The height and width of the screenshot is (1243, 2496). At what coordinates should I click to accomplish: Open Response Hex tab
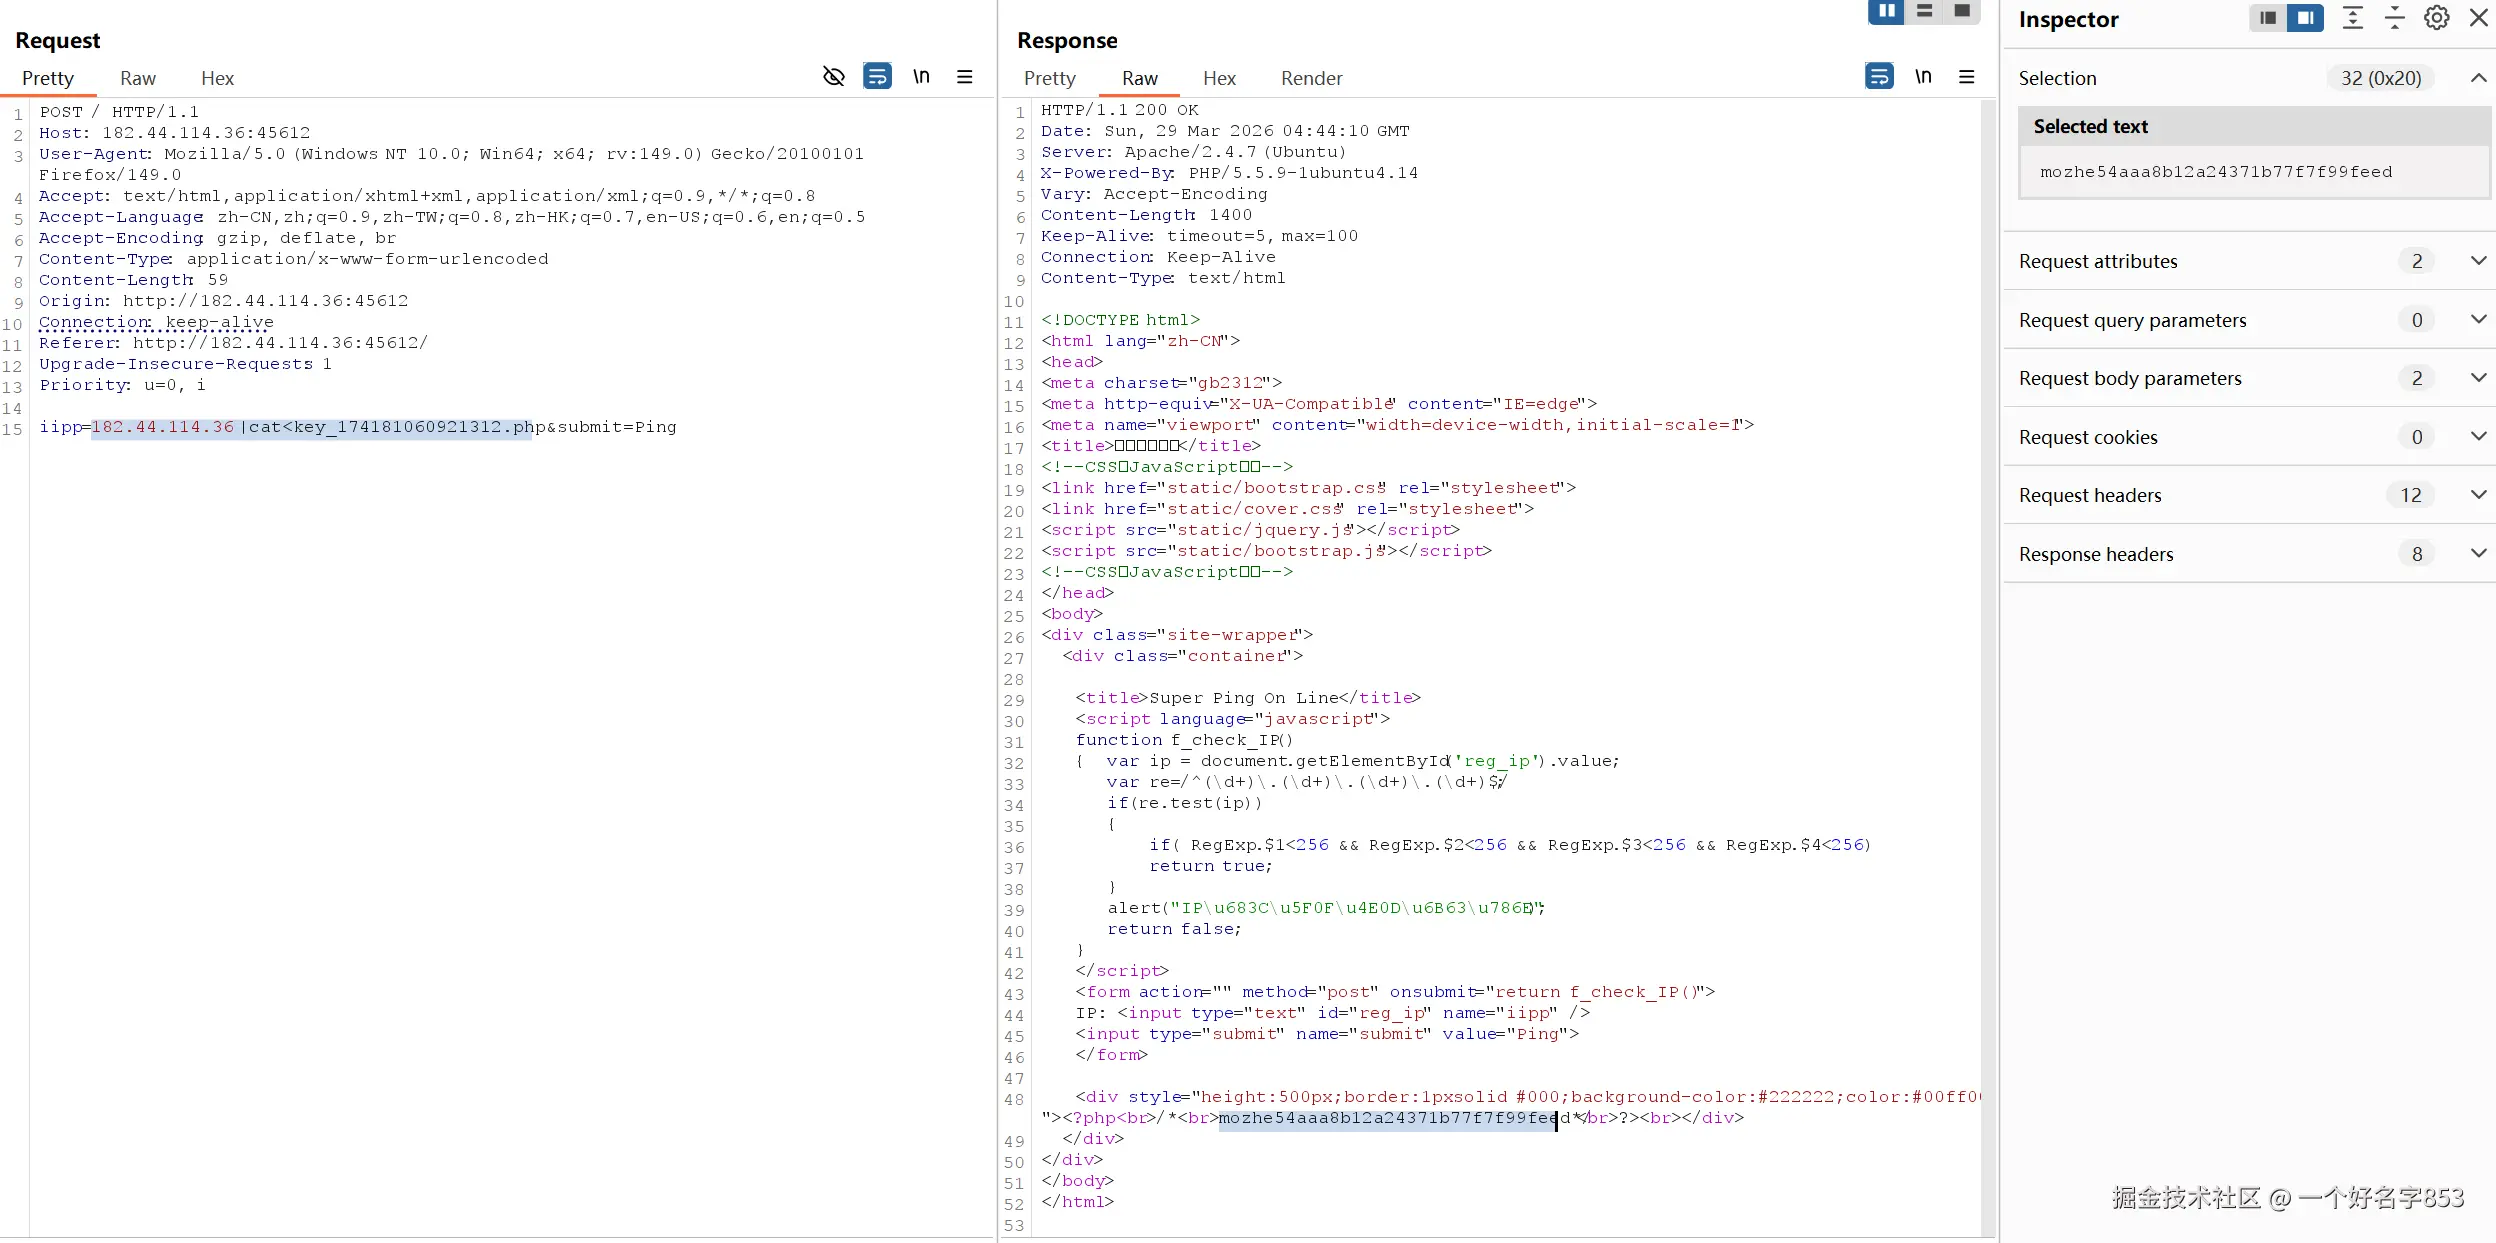pyautogui.click(x=1219, y=78)
